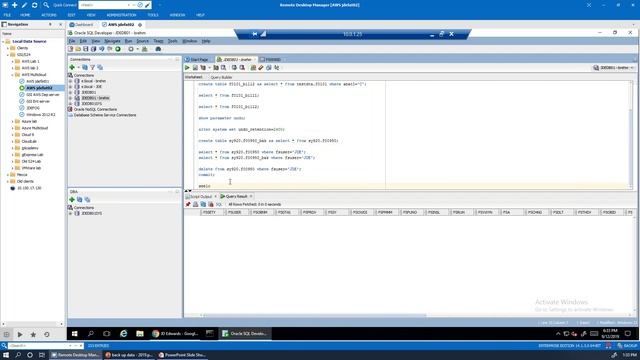
Task: Switch to the Start Page tab
Action: 199,60
